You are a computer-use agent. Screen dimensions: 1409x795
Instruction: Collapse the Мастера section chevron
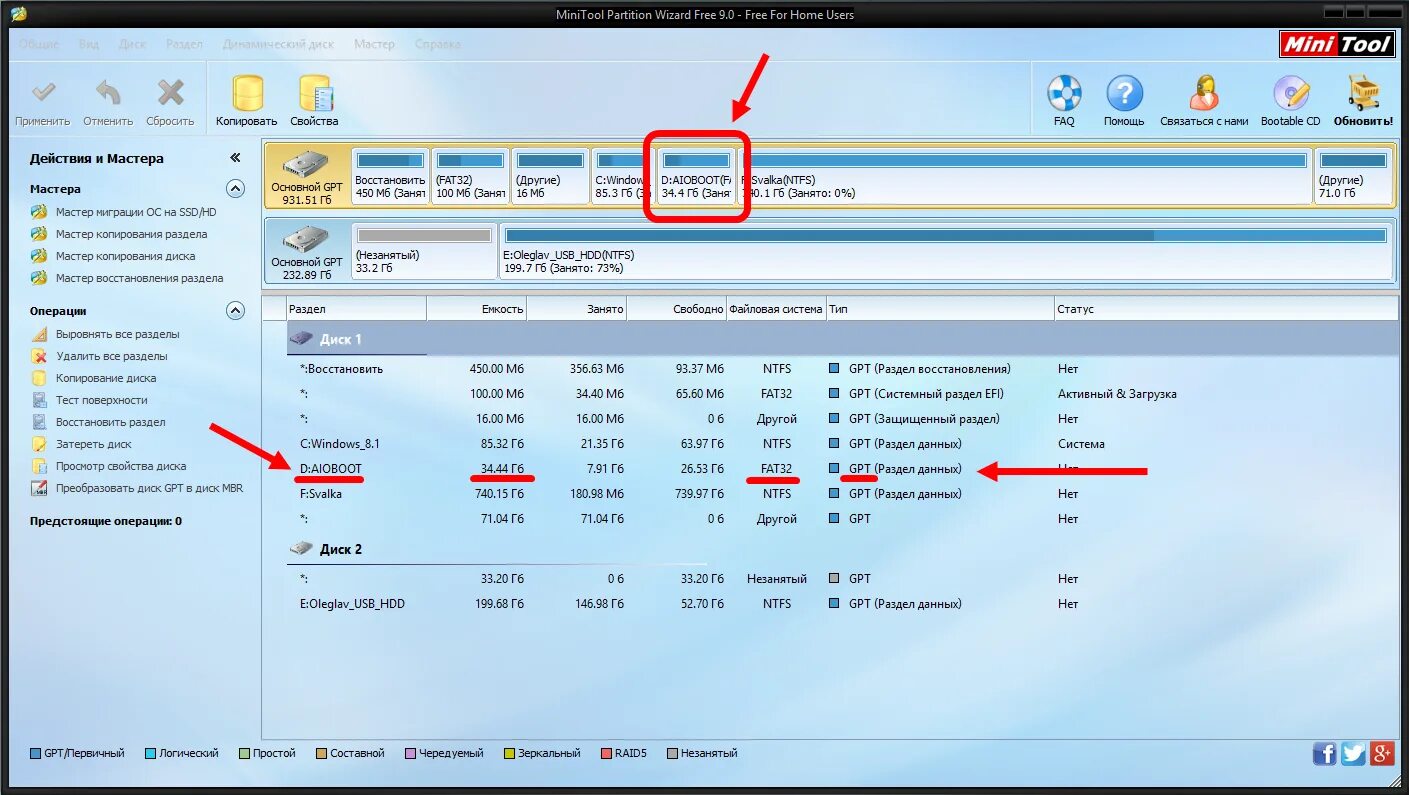click(235, 188)
